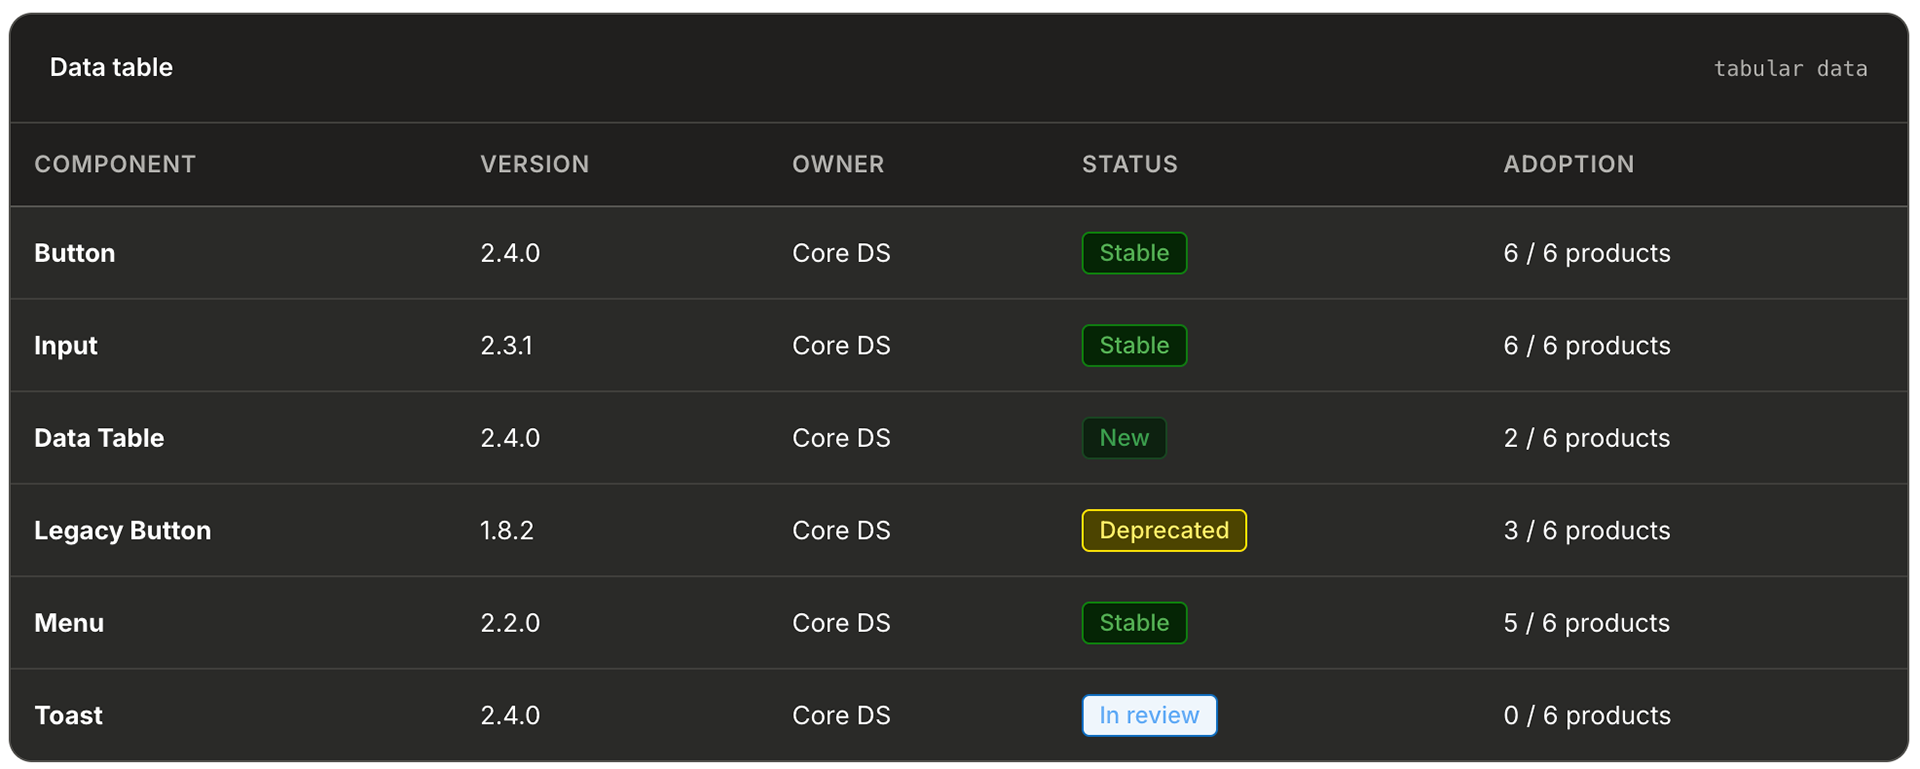Open the Data Table component entry
The image size is (1920, 769).
point(99,438)
